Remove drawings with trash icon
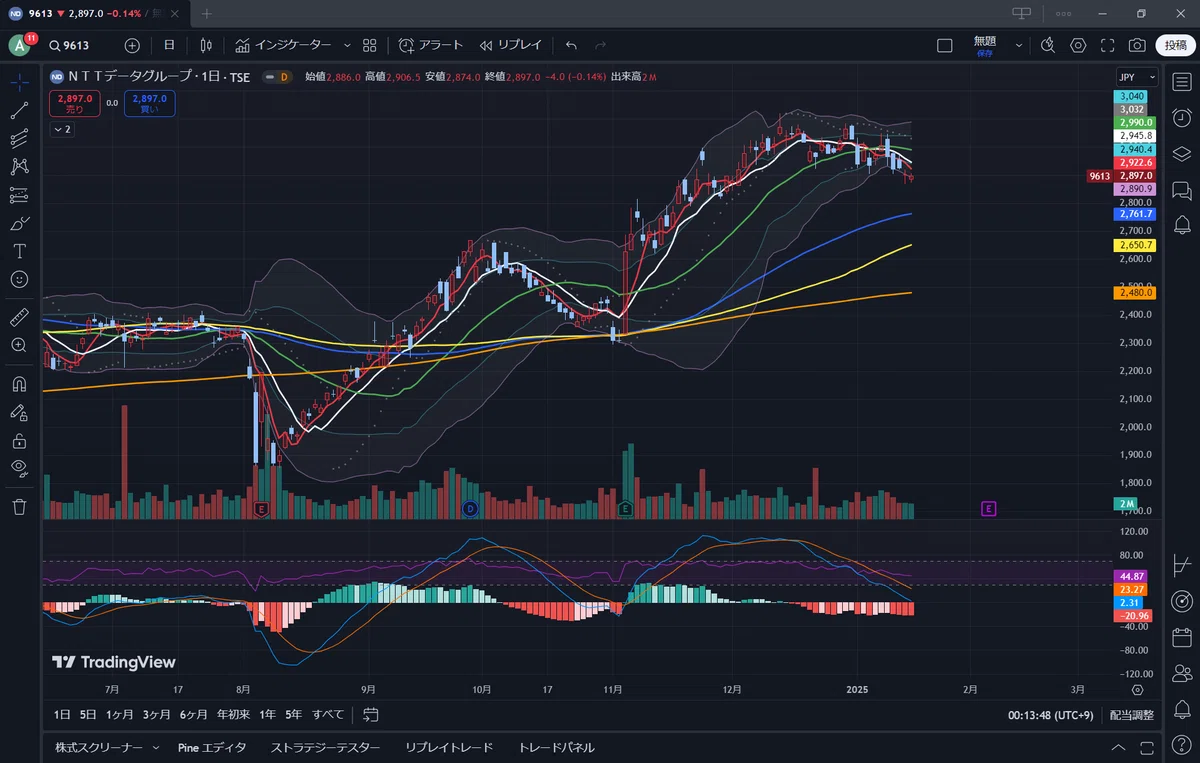This screenshot has width=1200, height=763. click(19, 506)
